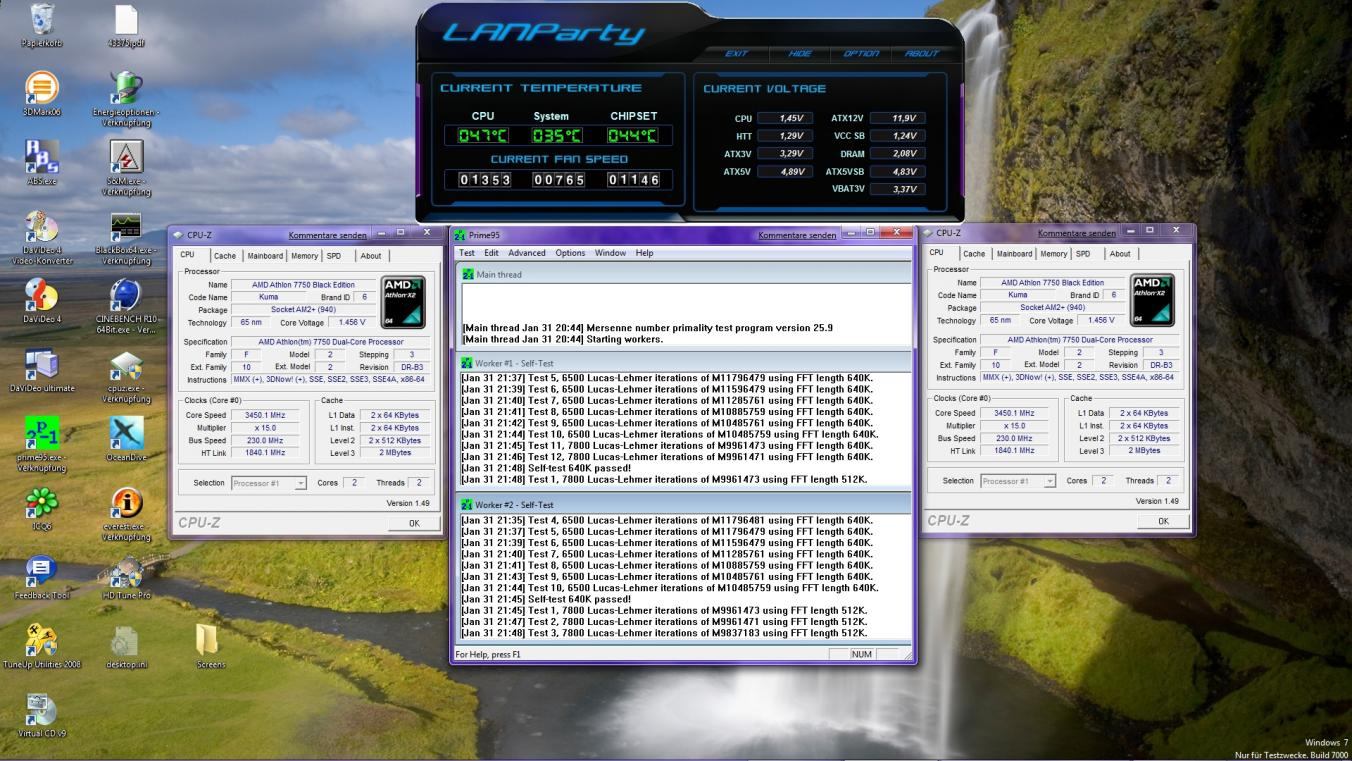Screen dimensions: 1352x761
Task: Click the LANParty EXIT button
Action: coord(737,53)
